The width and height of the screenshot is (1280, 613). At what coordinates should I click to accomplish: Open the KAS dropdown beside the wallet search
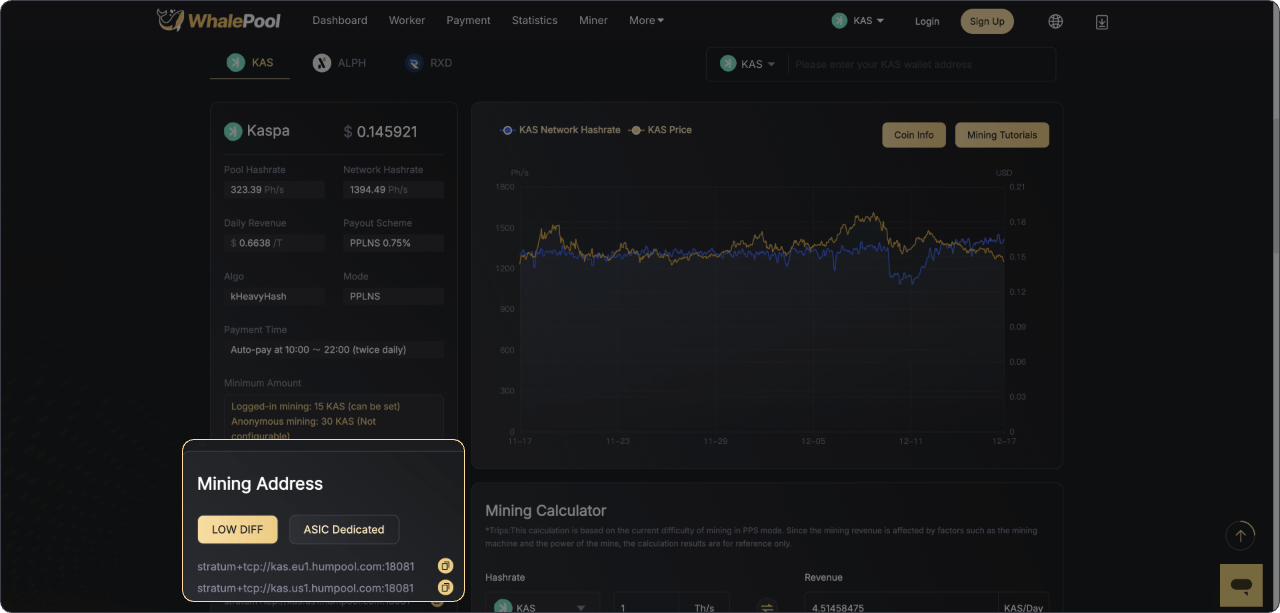[x=748, y=64]
